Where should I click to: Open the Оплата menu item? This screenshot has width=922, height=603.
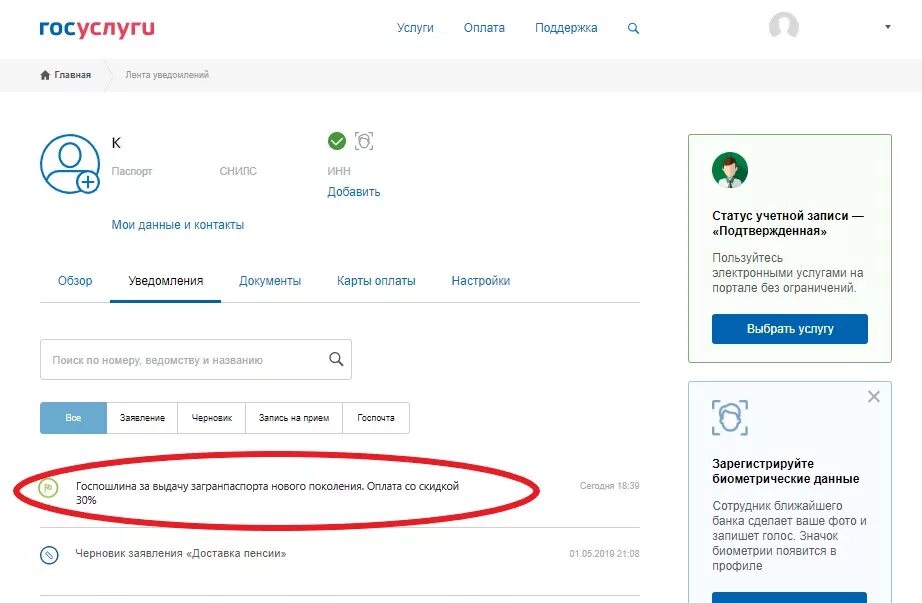coord(484,28)
